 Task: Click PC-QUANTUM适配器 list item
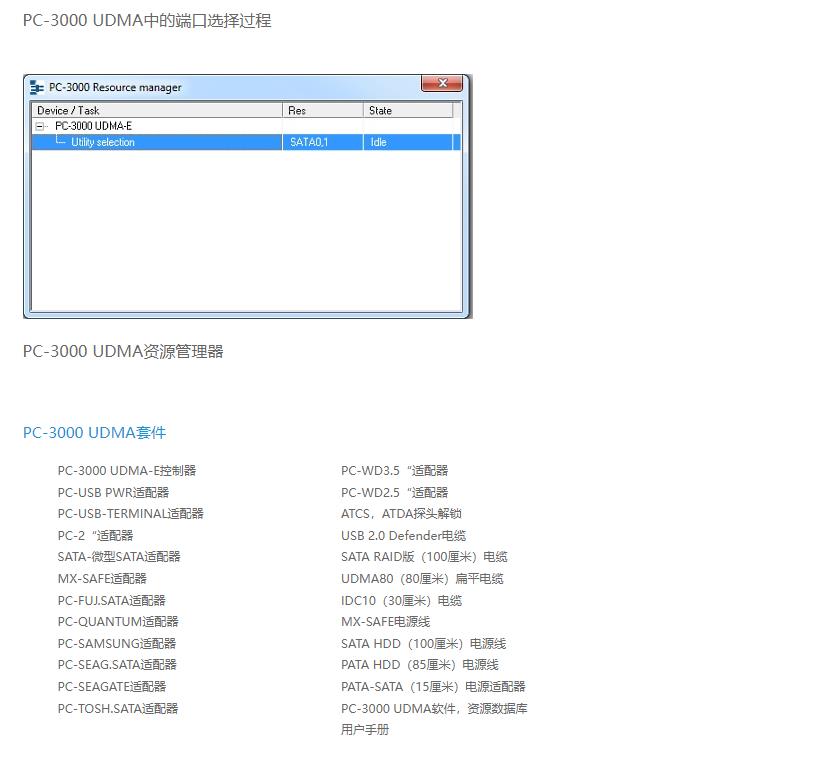click(x=118, y=622)
